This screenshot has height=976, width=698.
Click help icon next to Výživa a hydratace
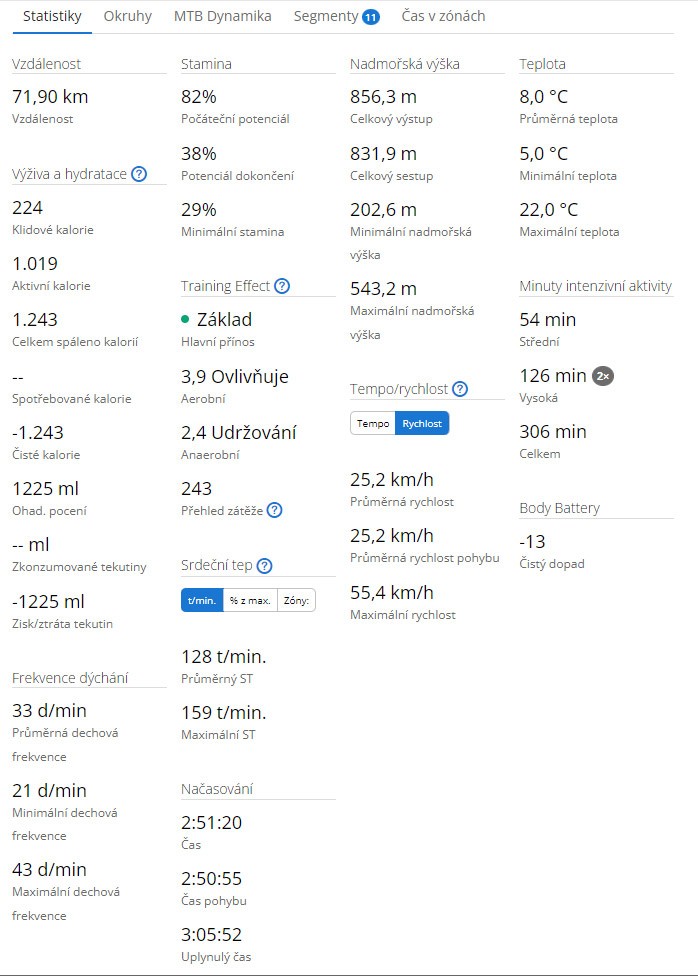click(x=139, y=174)
